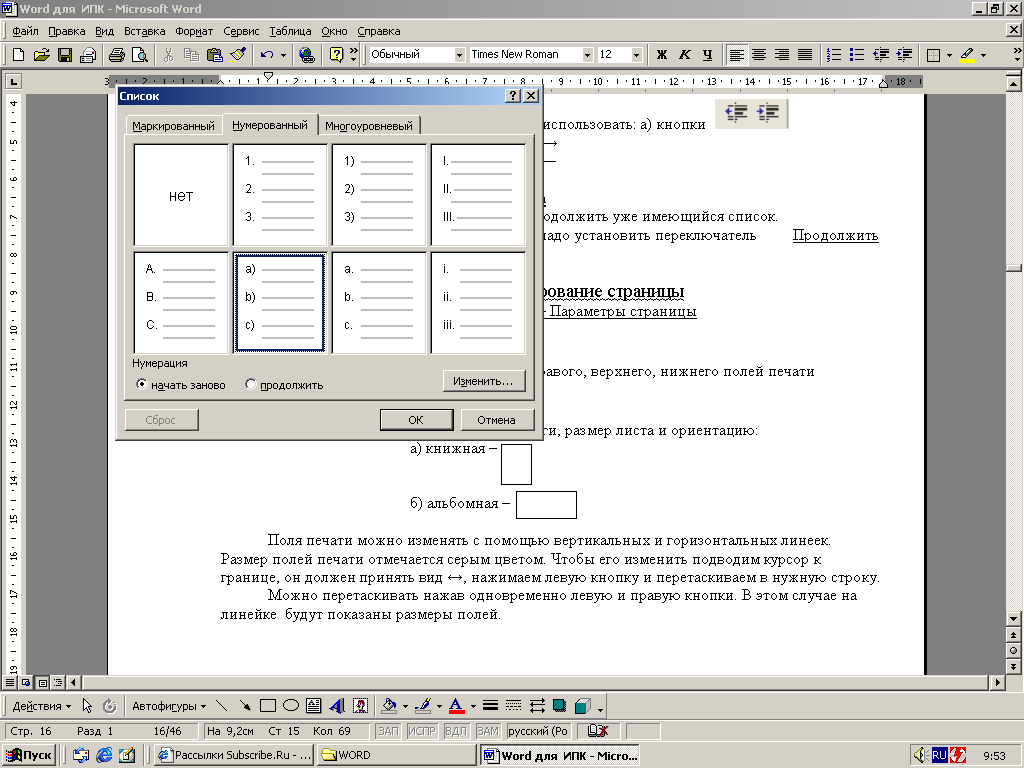The width and height of the screenshot is (1024, 768).
Task: Choose the 'A. B. C.' numbering thumbnail
Action: pos(181,303)
